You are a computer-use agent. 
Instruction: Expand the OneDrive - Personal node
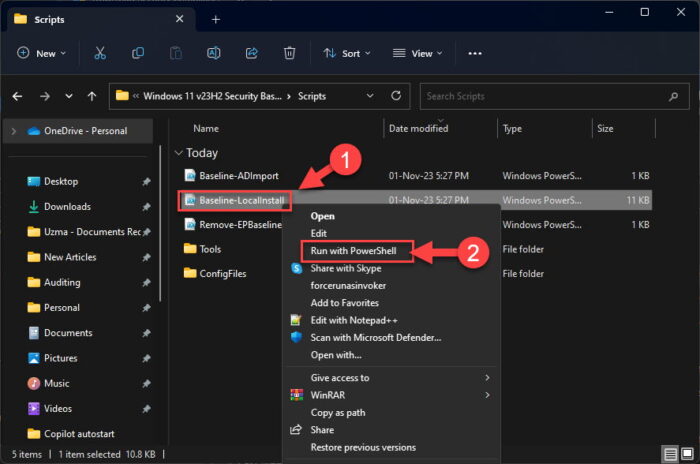click(x=14, y=131)
